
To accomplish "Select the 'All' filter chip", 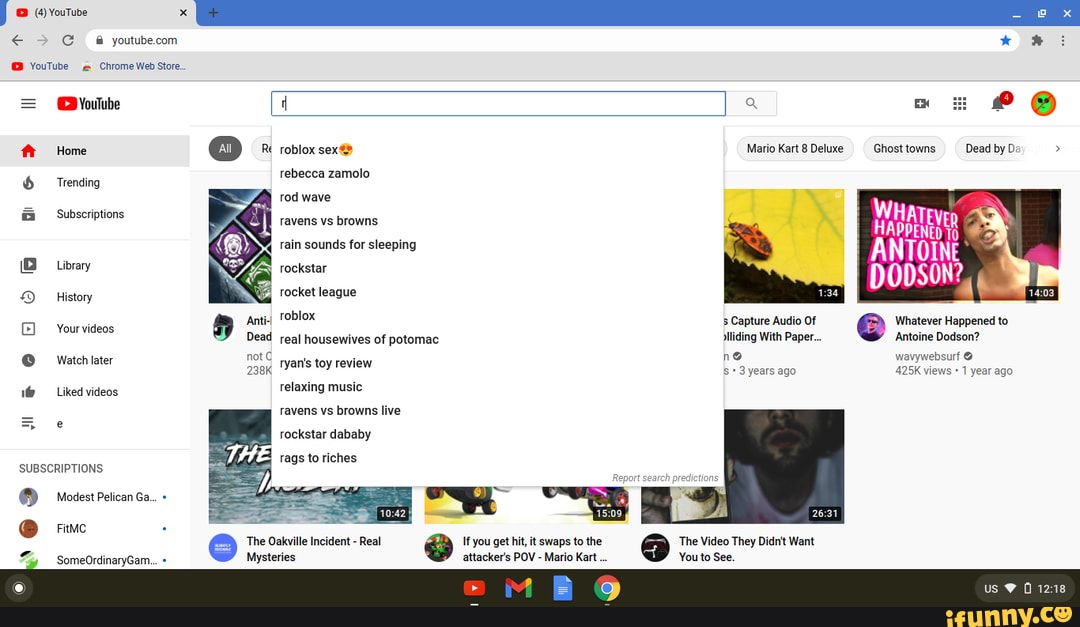I will tap(225, 149).
